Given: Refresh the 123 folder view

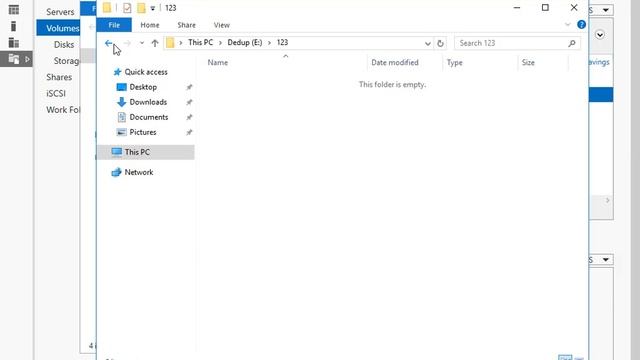Looking at the screenshot, I should (x=440, y=43).
